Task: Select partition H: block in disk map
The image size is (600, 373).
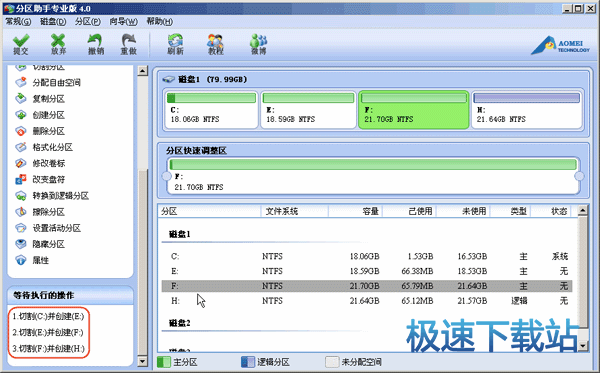Action: coord(527,109)
